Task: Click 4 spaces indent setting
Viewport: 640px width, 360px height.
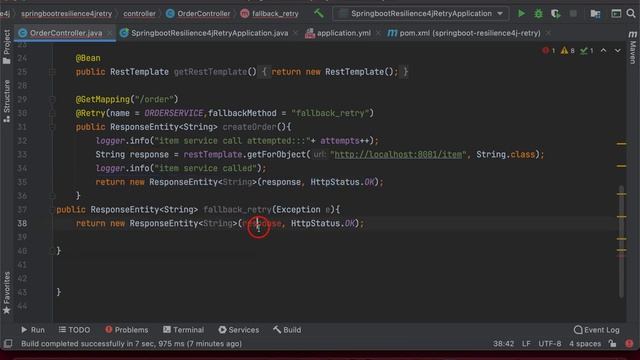Action: (x=584, y=343)
